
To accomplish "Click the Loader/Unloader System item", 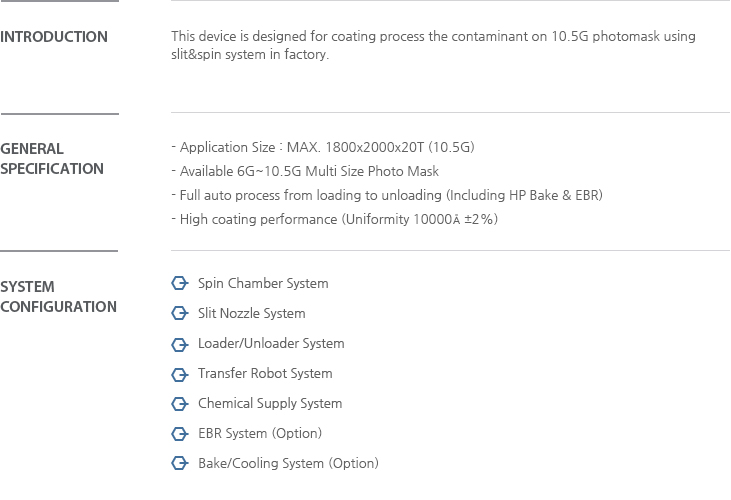I will pyautogui.click(x=271, y=343).
